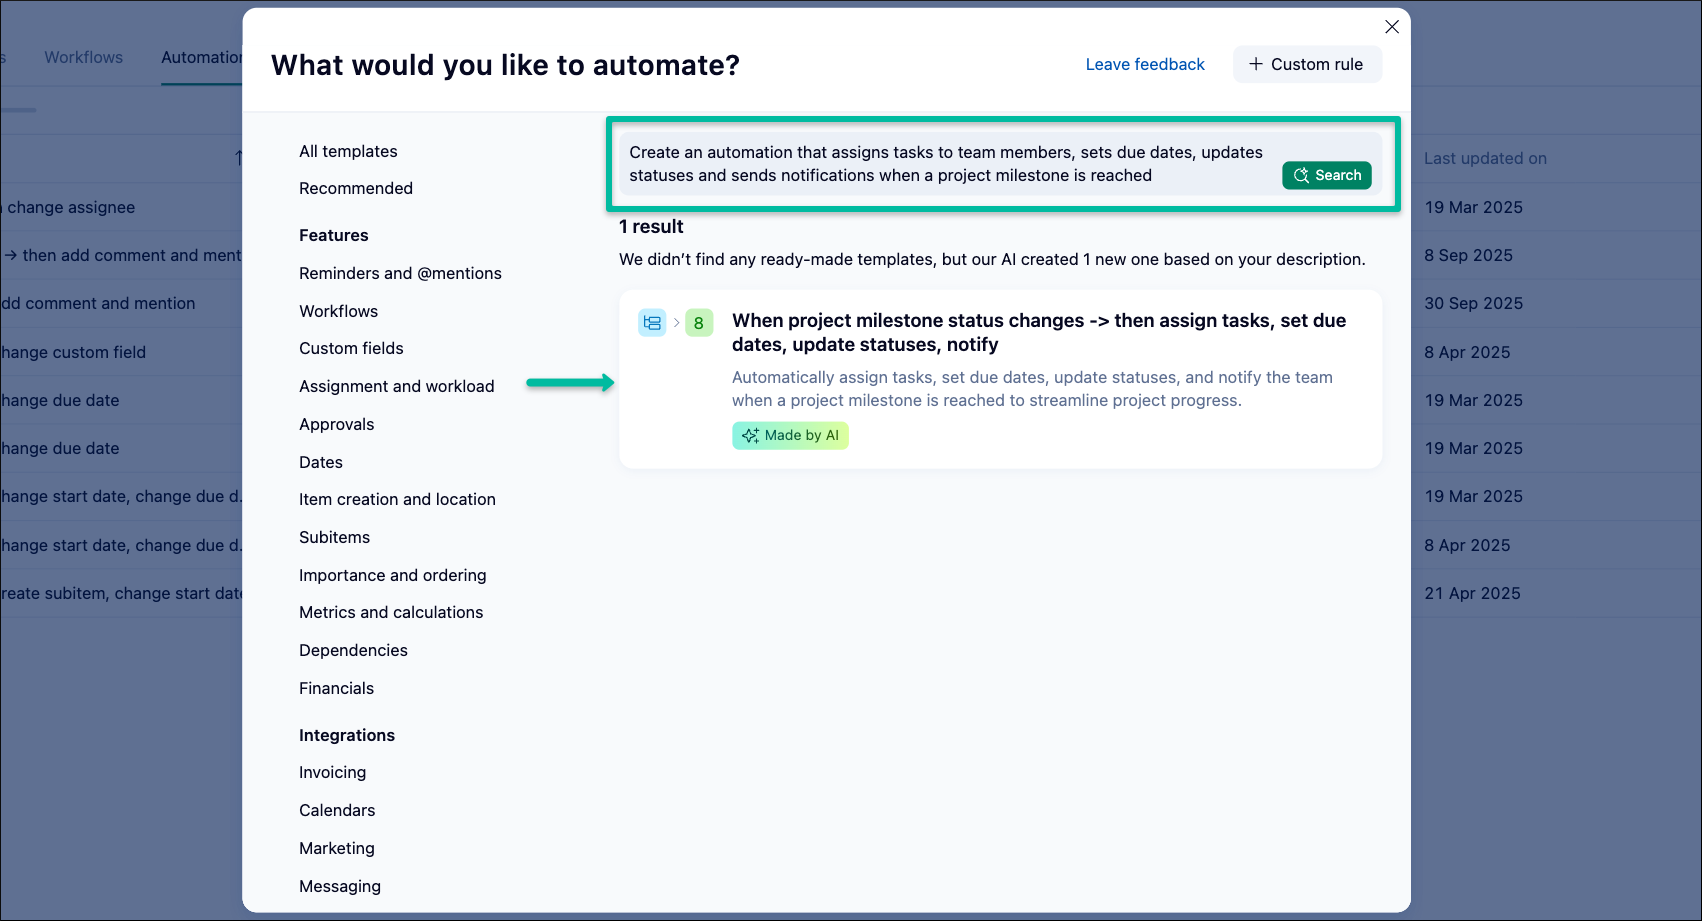Viewport: 1702px width, 921px height.
Task: Open the AI-generated milestone automation template
Action: [x=1038, y=333]
